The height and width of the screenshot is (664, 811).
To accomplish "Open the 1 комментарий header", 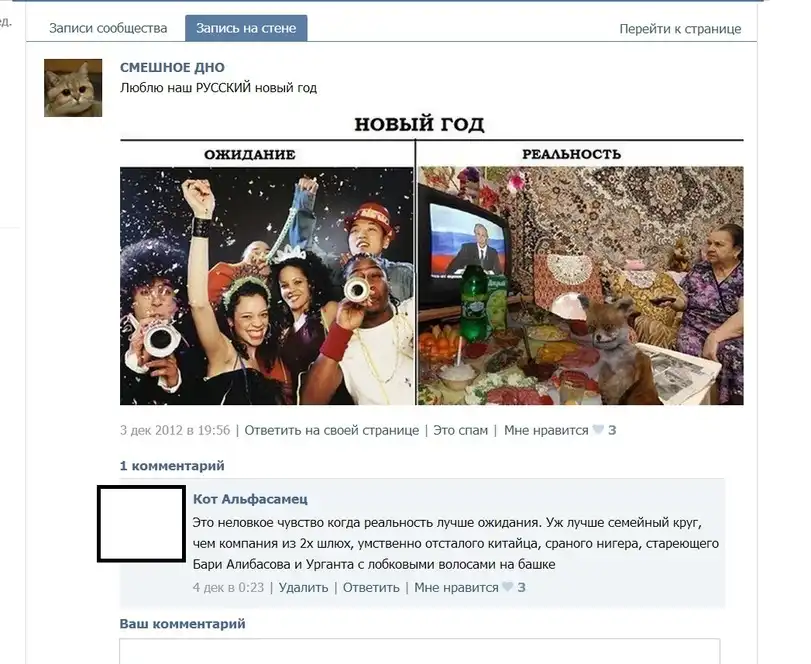I will 172,466.
